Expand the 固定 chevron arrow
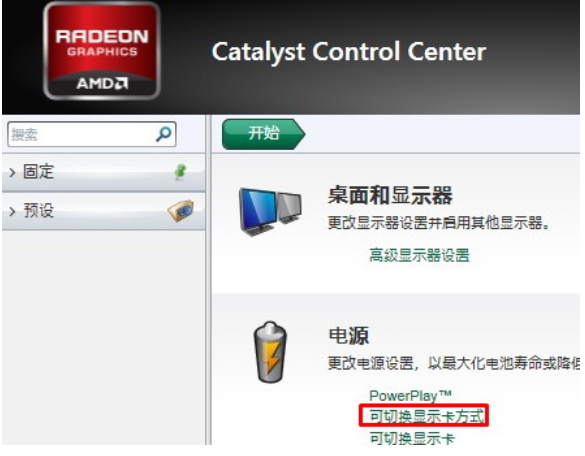Screen dimensions: 585x456 (x=12, y=172)
